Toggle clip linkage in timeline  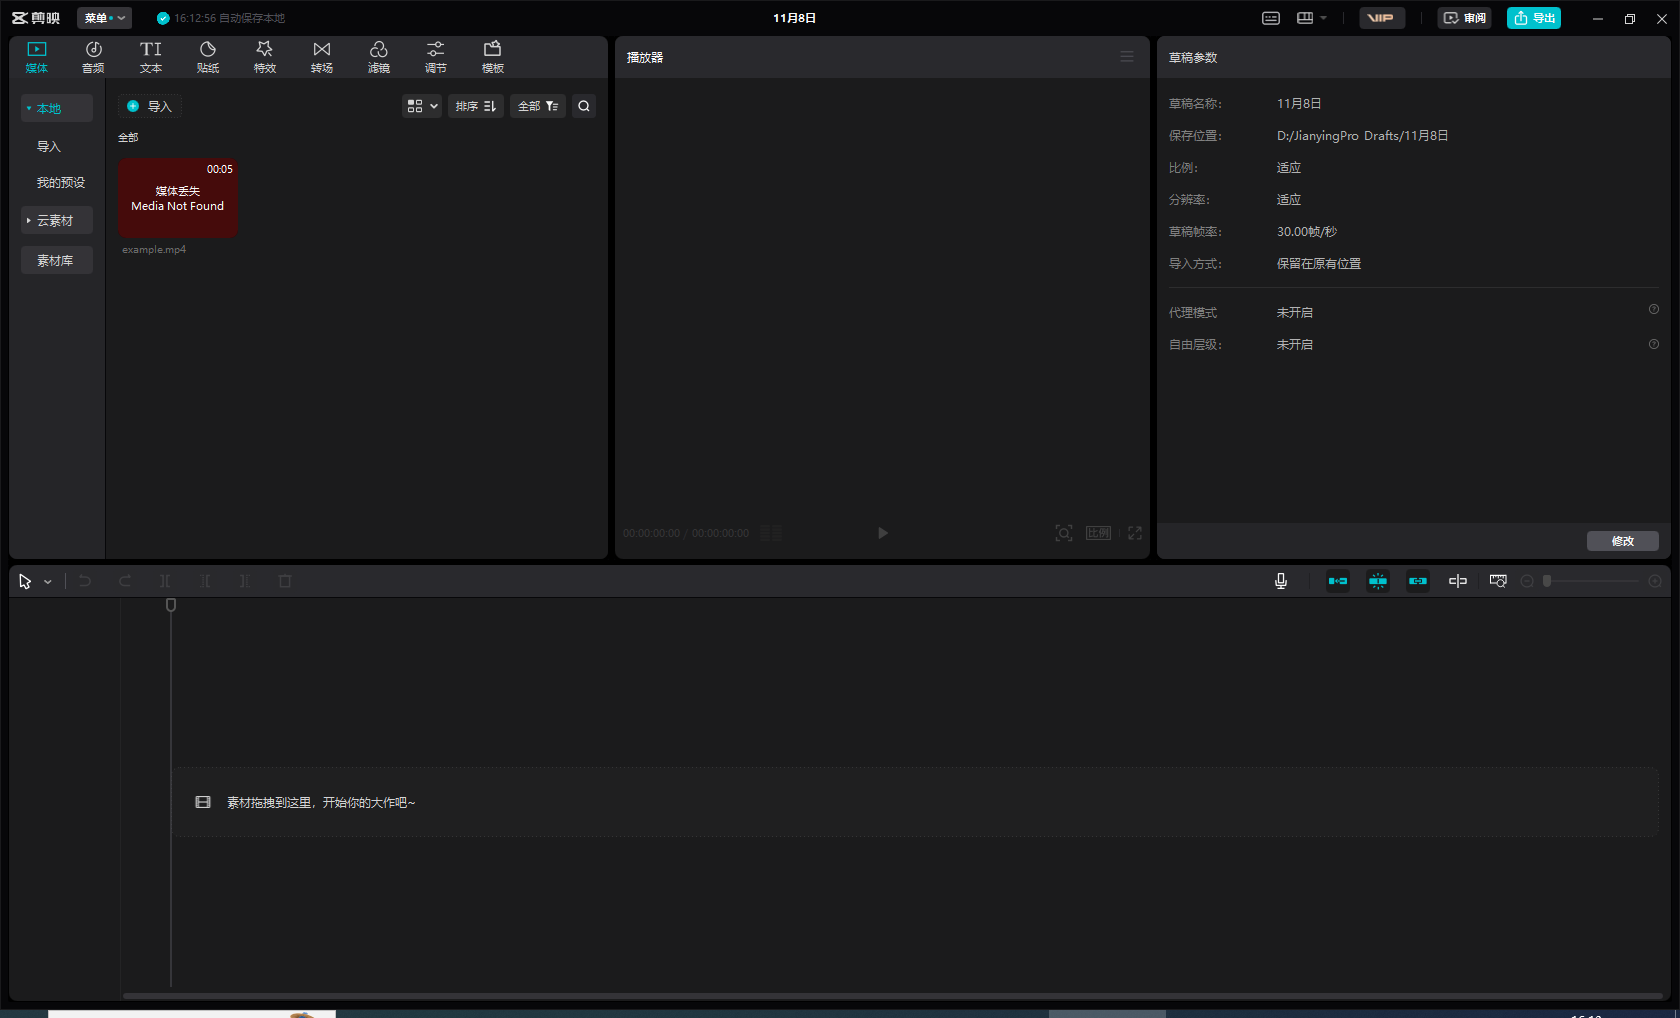(x=1418, y=581)
